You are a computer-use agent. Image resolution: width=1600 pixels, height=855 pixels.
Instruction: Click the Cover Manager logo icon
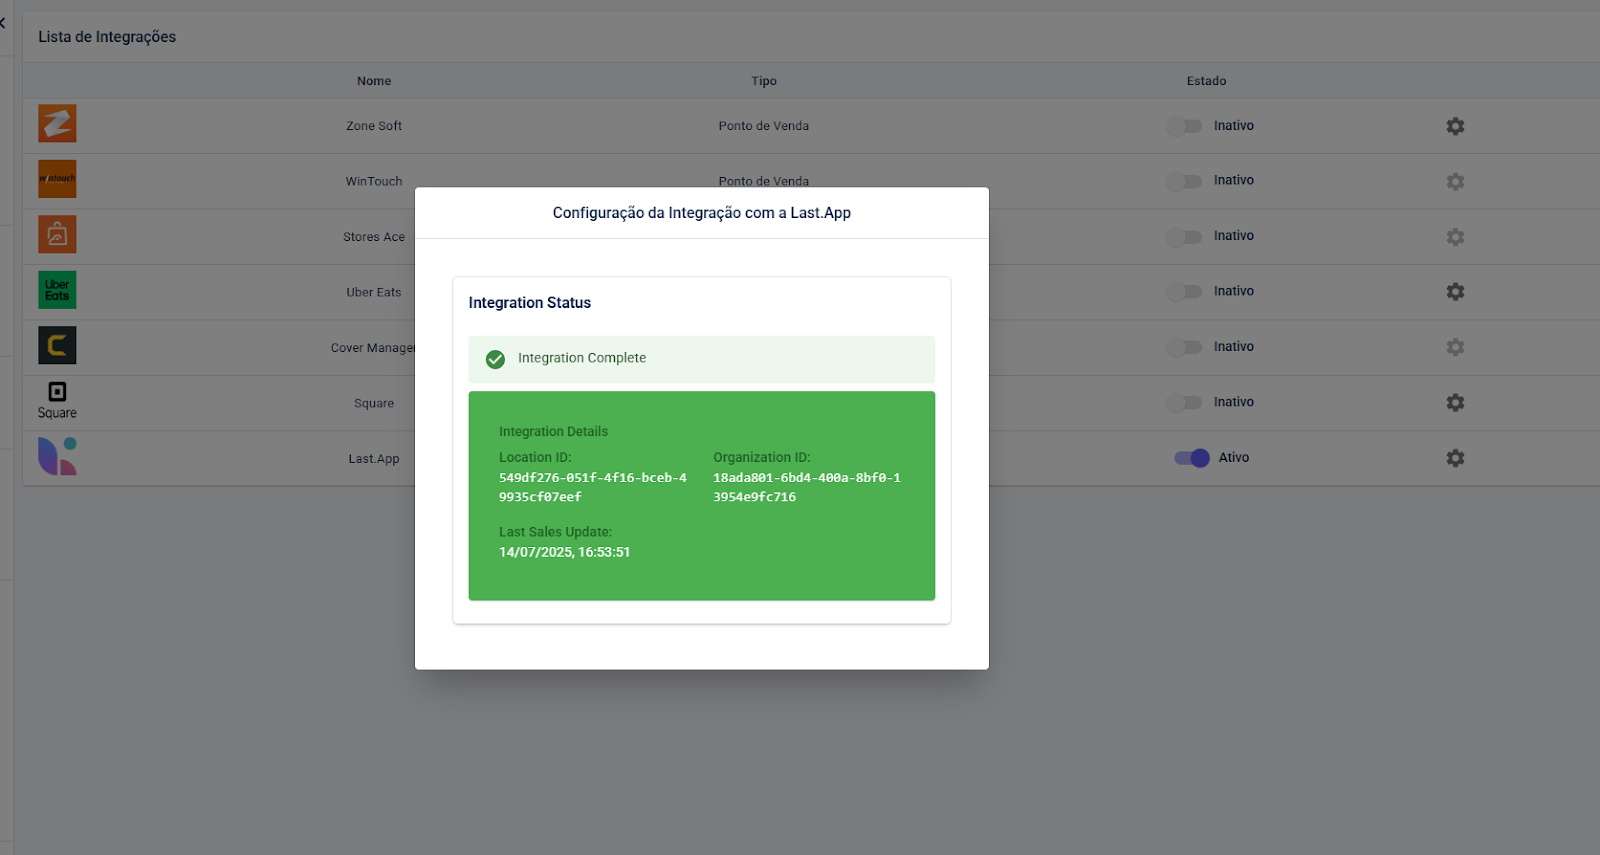pyautogui.click(x=57, y=346)
